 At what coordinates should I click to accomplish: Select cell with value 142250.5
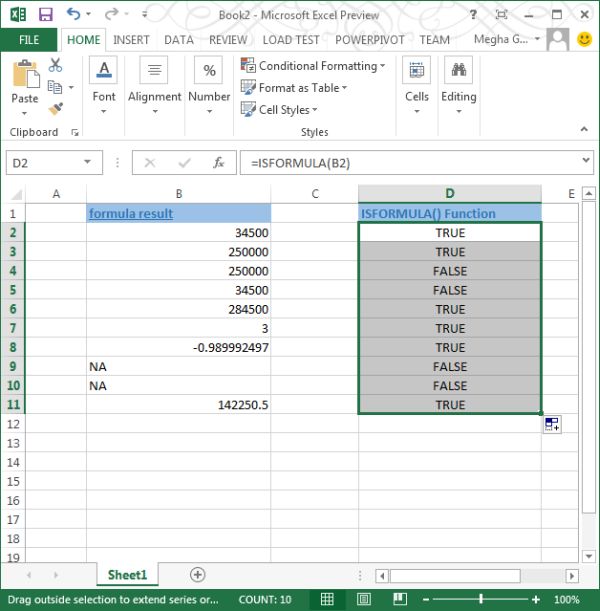[178, 404]
